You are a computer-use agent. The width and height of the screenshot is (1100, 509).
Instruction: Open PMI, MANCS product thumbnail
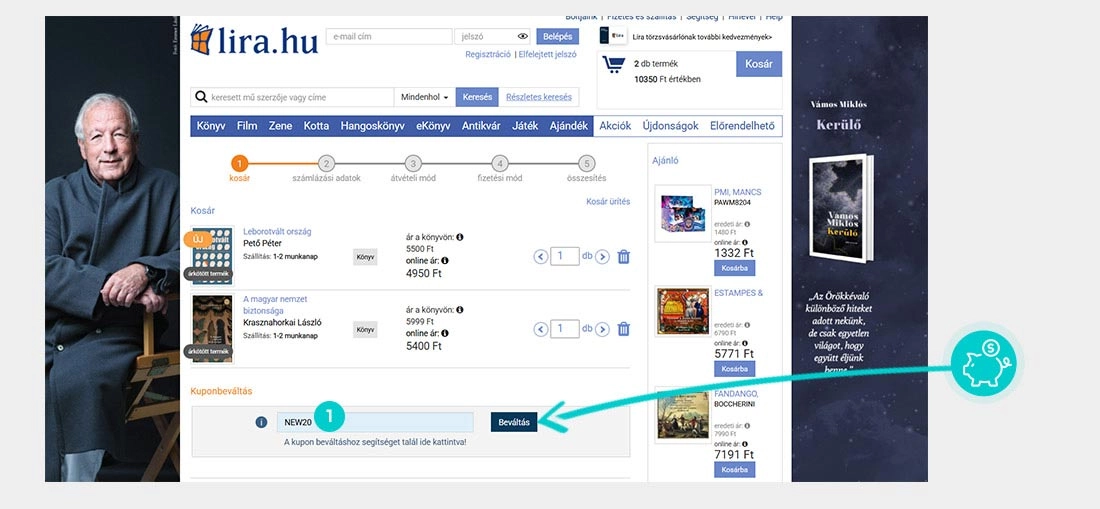pos(683,214)
